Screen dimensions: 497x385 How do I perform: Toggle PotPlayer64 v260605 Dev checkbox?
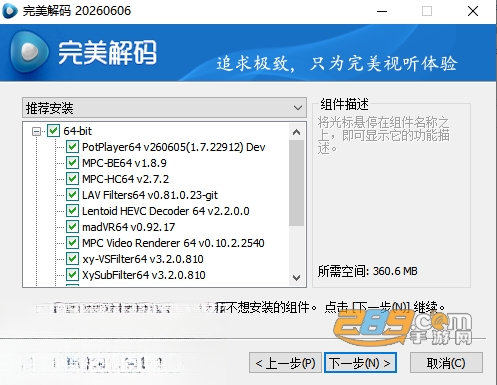72,147
